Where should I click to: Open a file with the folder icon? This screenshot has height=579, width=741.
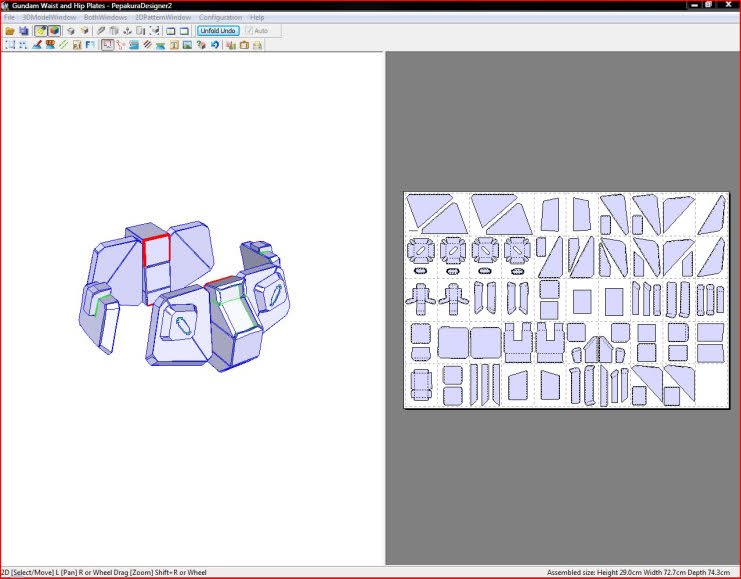[9, 31]
